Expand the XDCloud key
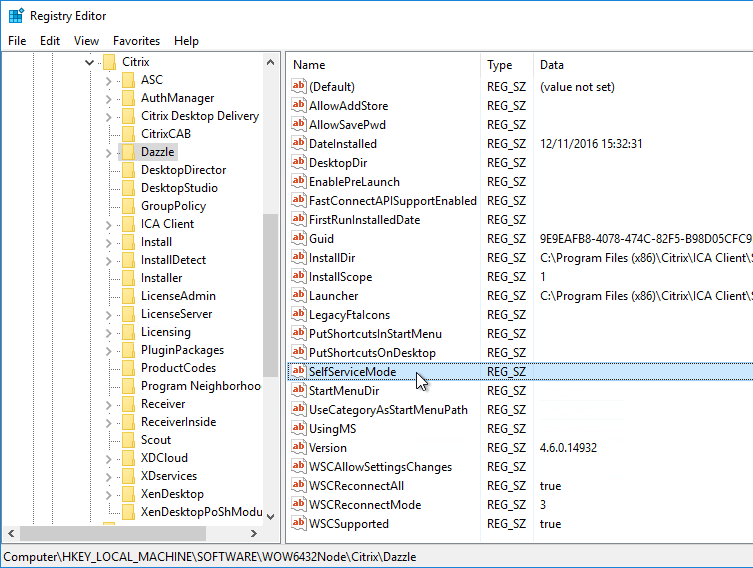Screen dimensions: 753x568 pos(109,459)
